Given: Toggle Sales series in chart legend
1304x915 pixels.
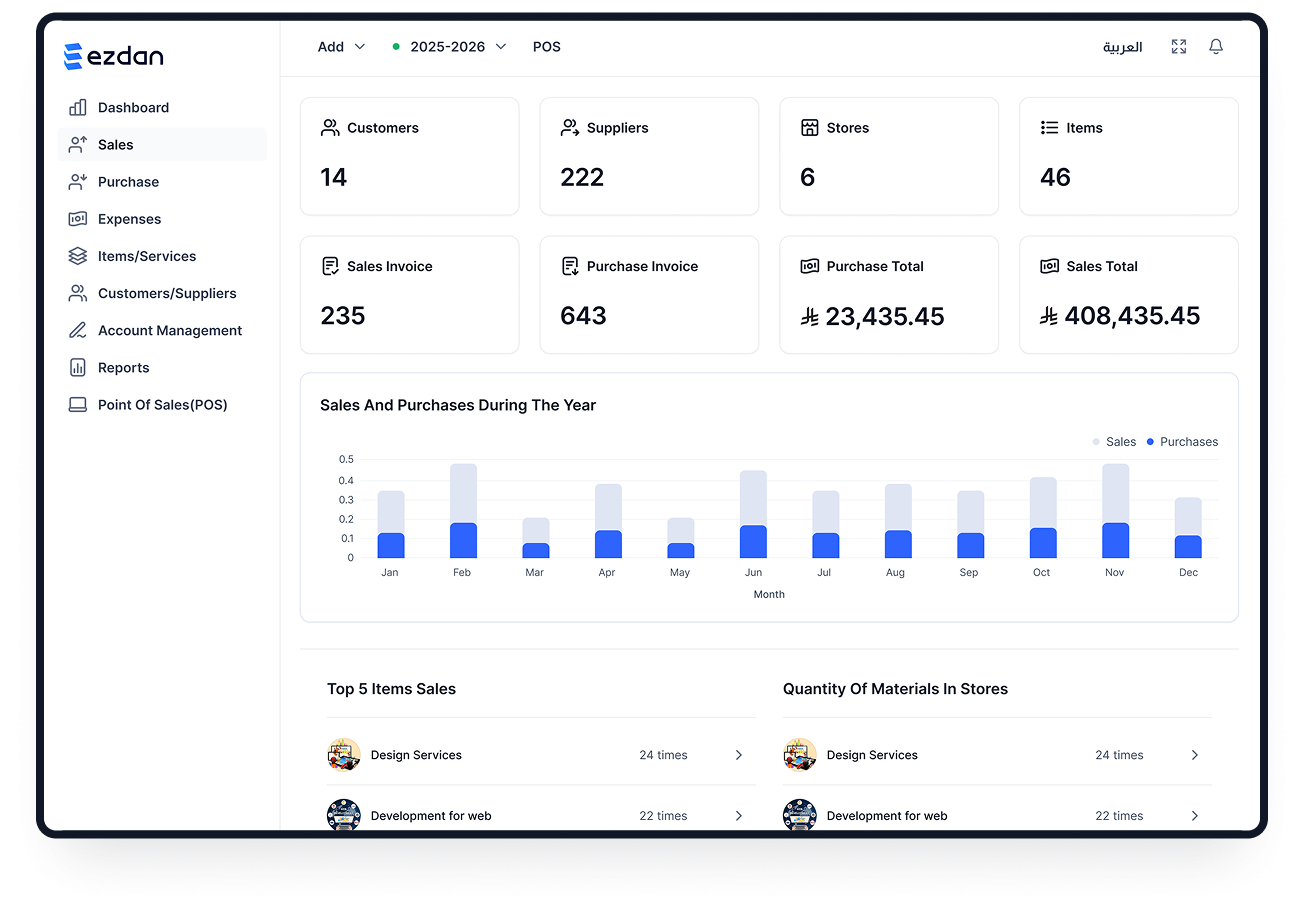Looking at the screenshot, I should point(1114,442).
